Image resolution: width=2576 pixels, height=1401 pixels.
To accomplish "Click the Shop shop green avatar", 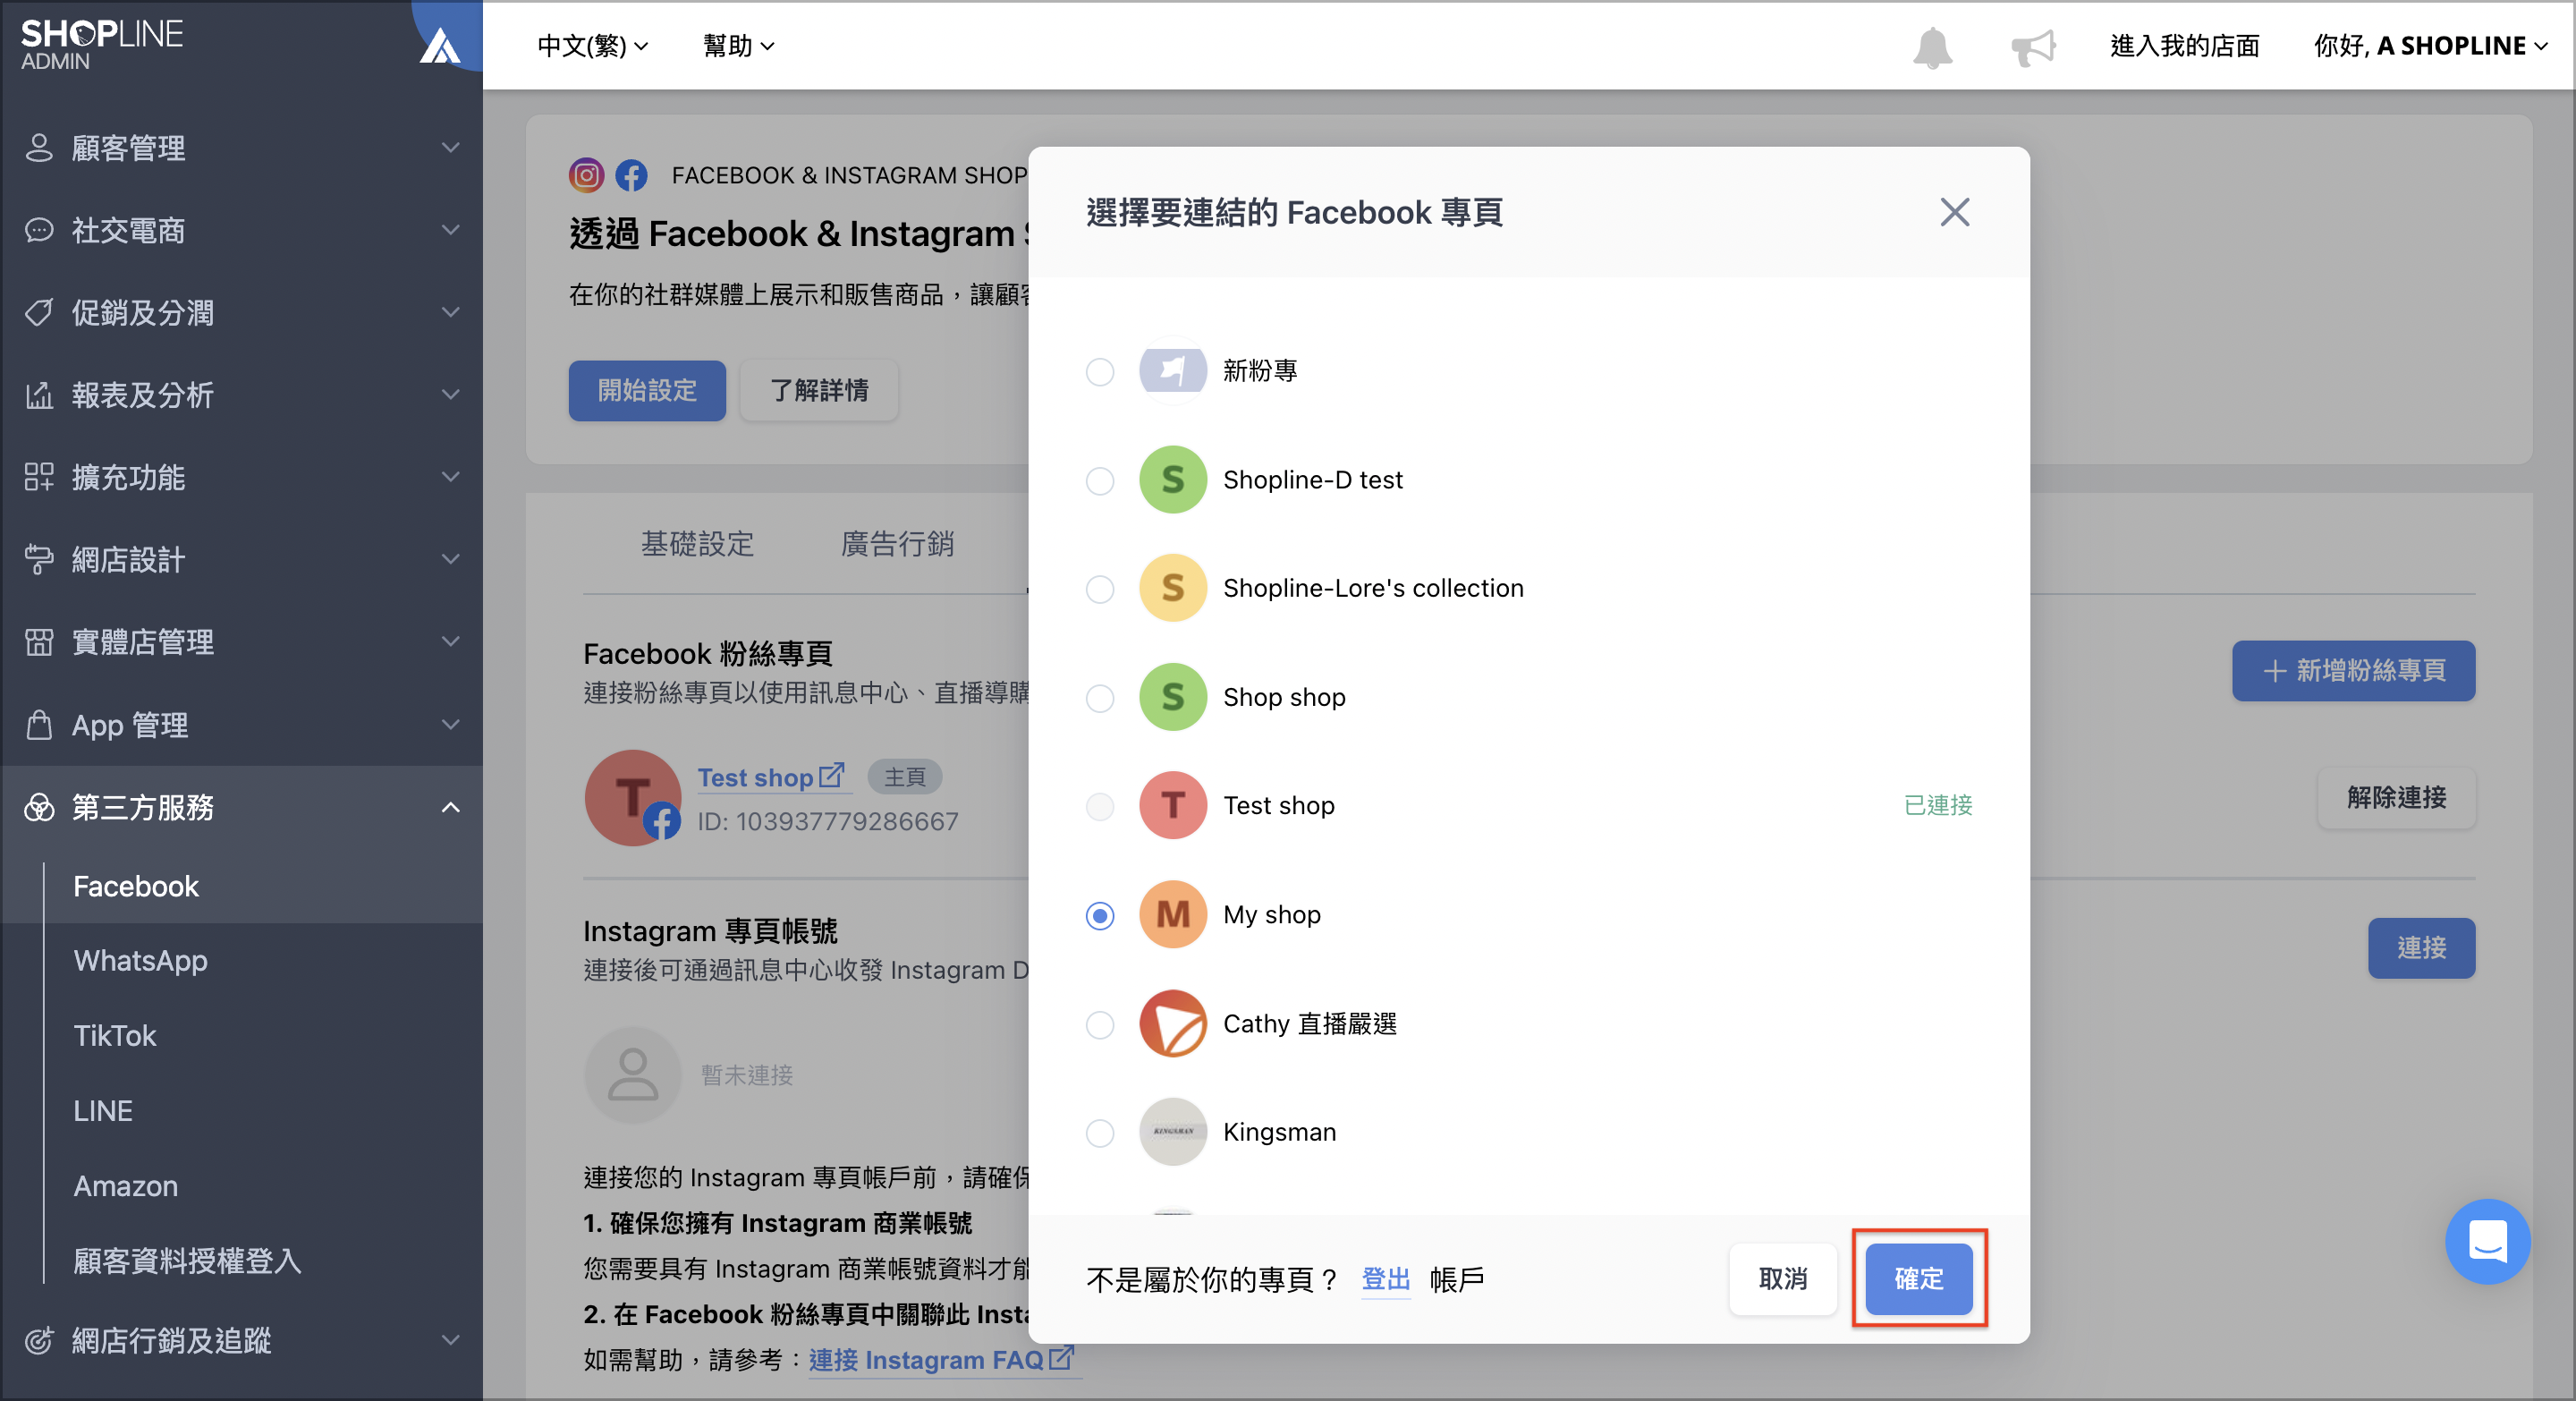I will [1172, 697].
